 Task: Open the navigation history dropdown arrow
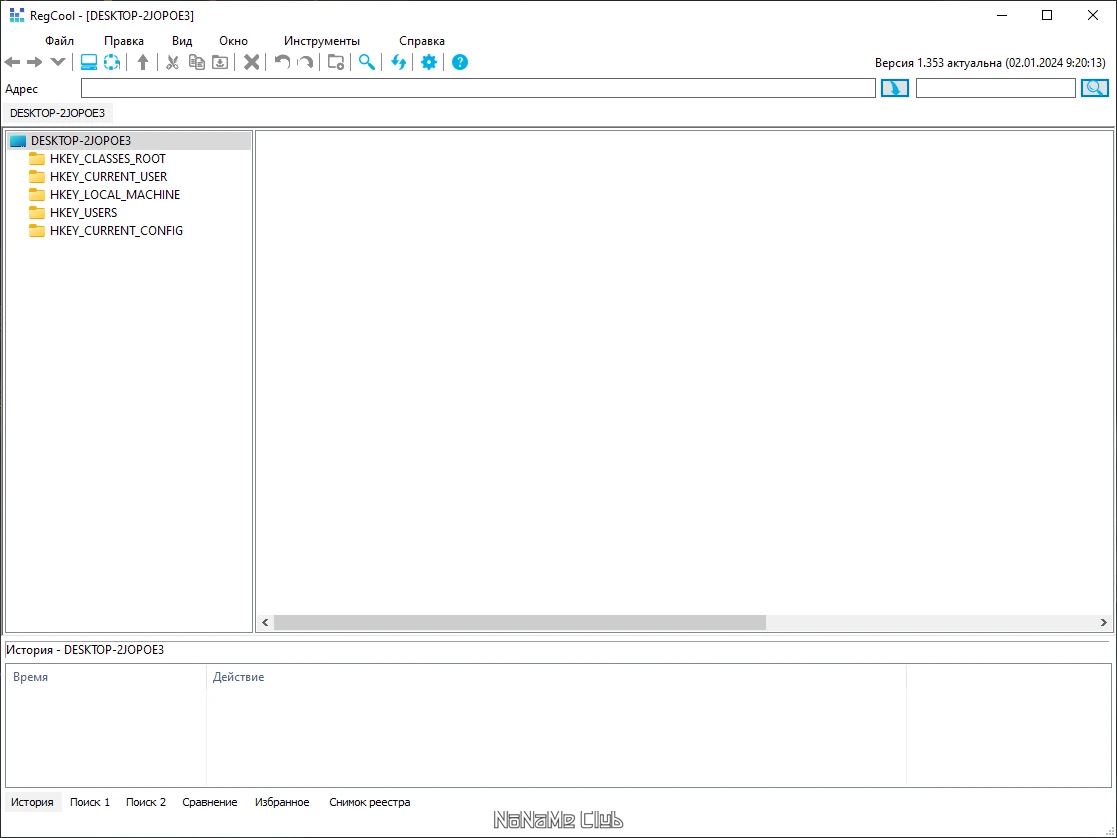tap(58, 62)
